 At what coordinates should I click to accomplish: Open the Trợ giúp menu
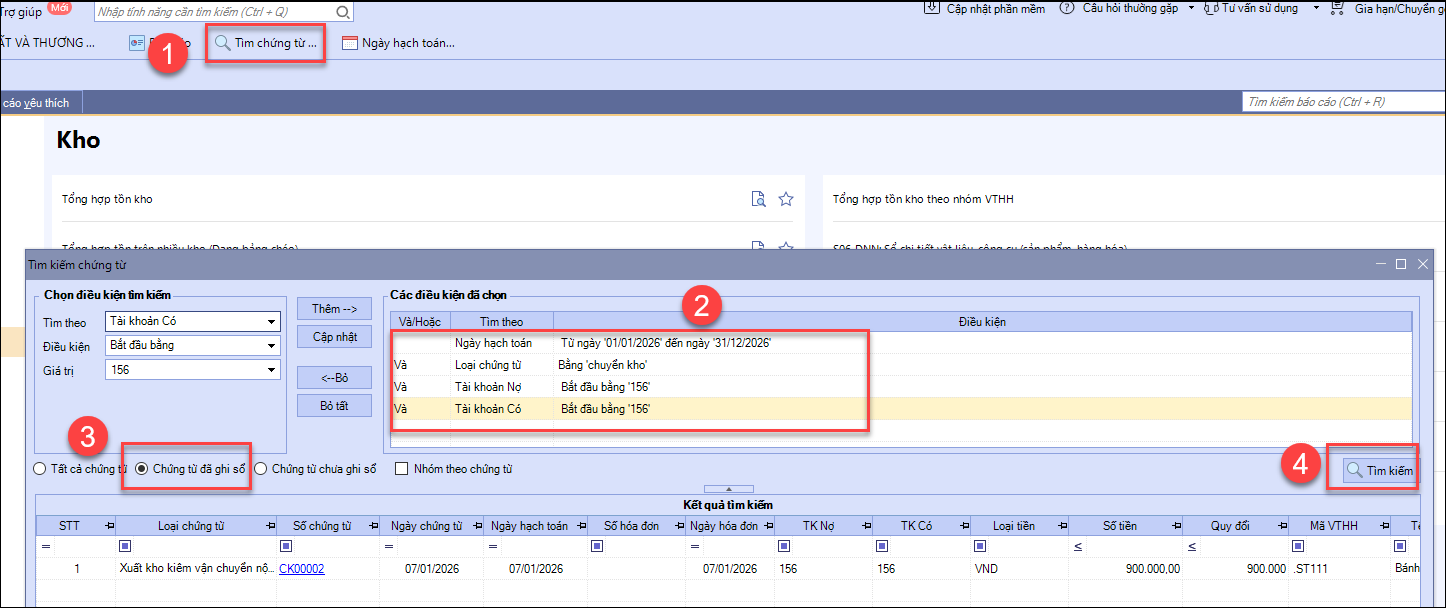(21, 10)
